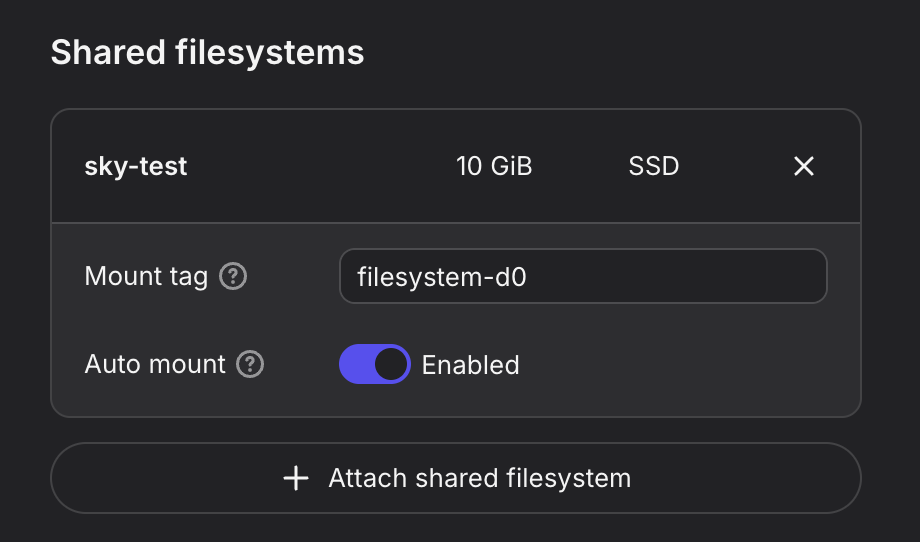The height and width of the screenshot is (542, 920).
Task: Click the SSD storage type label
Action: [654, 166]
